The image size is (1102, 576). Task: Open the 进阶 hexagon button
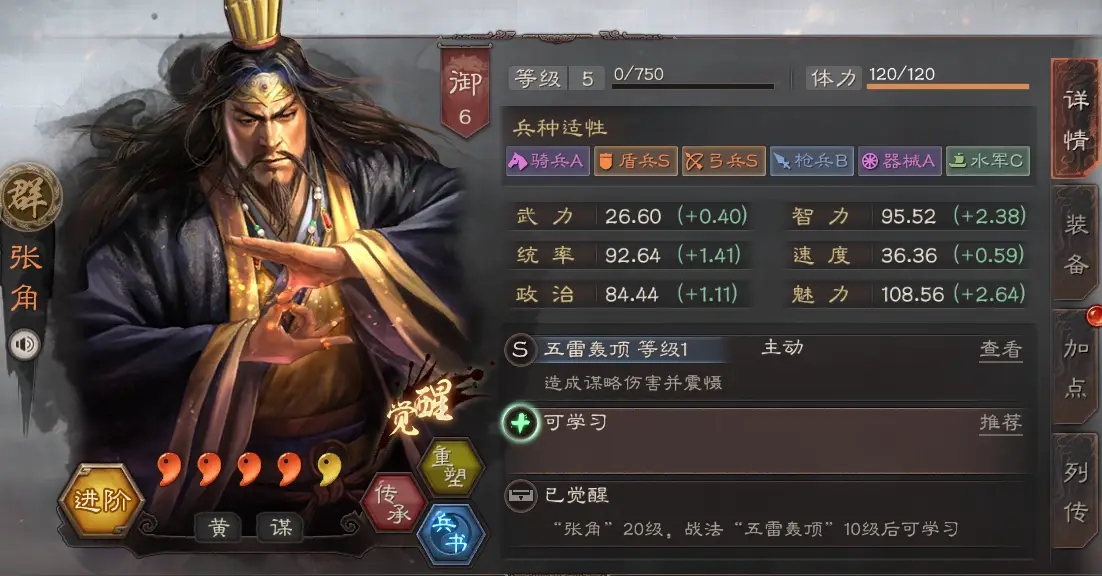(101, 501)
